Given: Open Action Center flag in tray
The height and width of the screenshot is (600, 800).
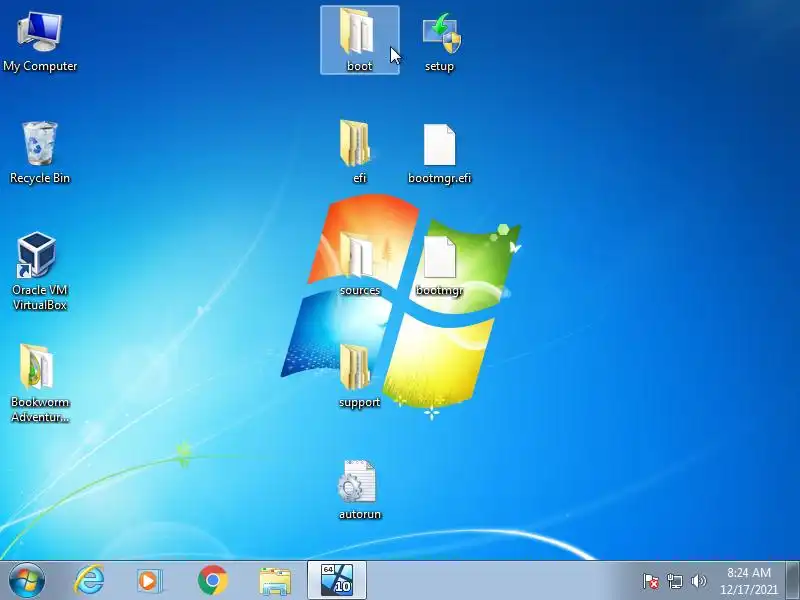Looking at the screenshot, I should [651, 581].
